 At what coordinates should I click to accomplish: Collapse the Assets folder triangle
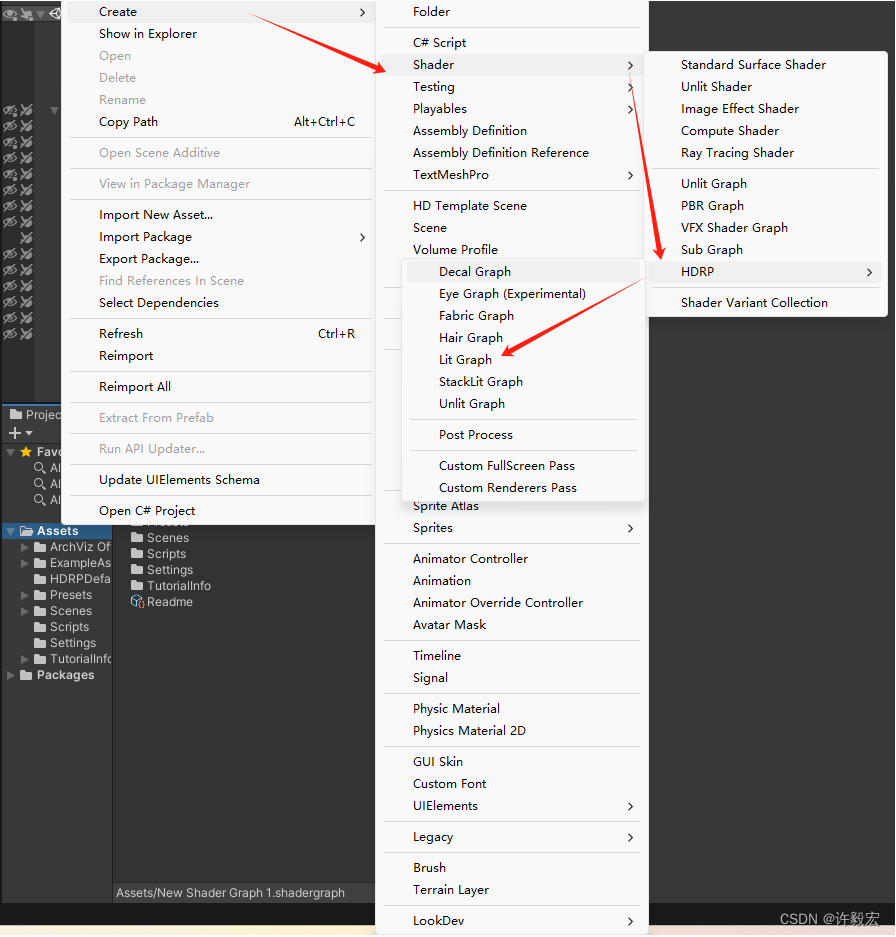(x=12, y=529)
